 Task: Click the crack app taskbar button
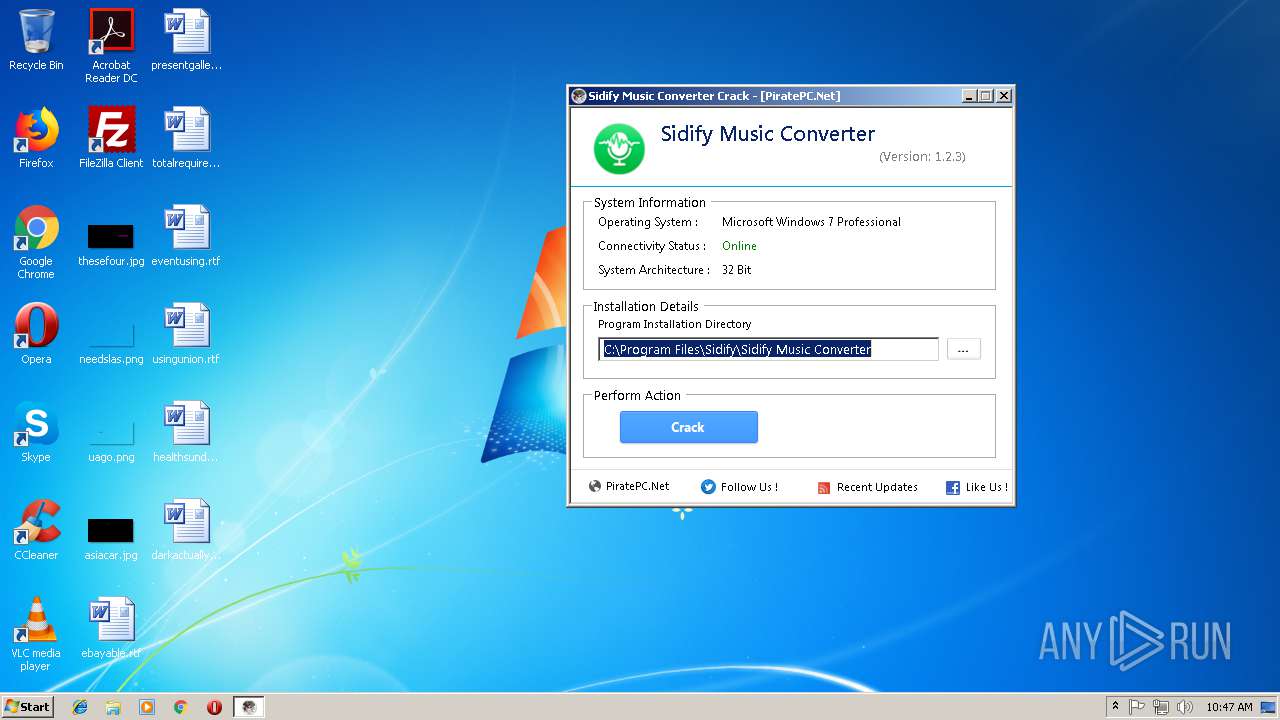[249, 707]
